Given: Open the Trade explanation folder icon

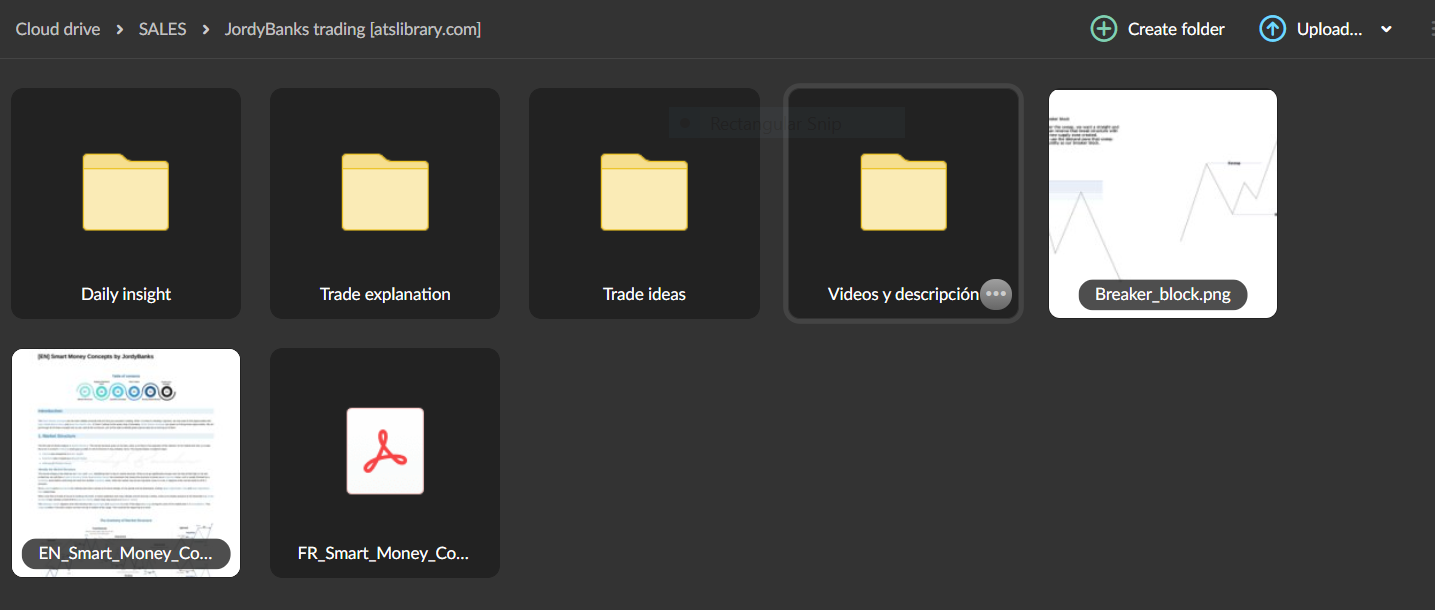Looking at the screenshot, I should tap(384, 192).
